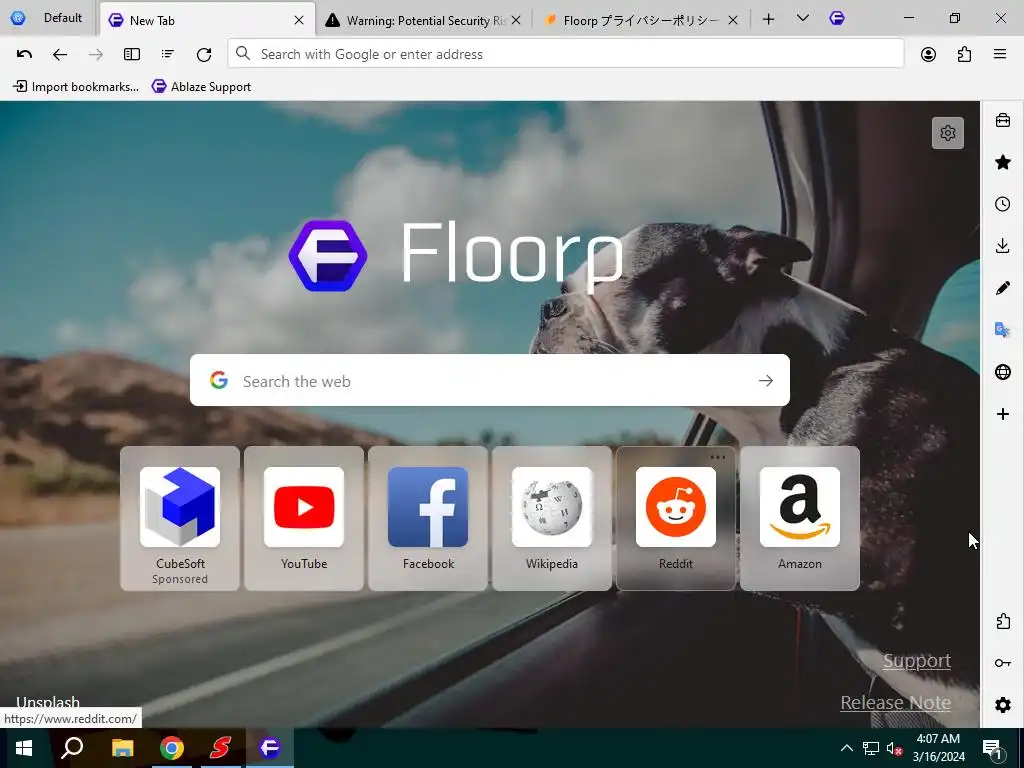Click Floorp icon right of tab bar

point(837,18)
